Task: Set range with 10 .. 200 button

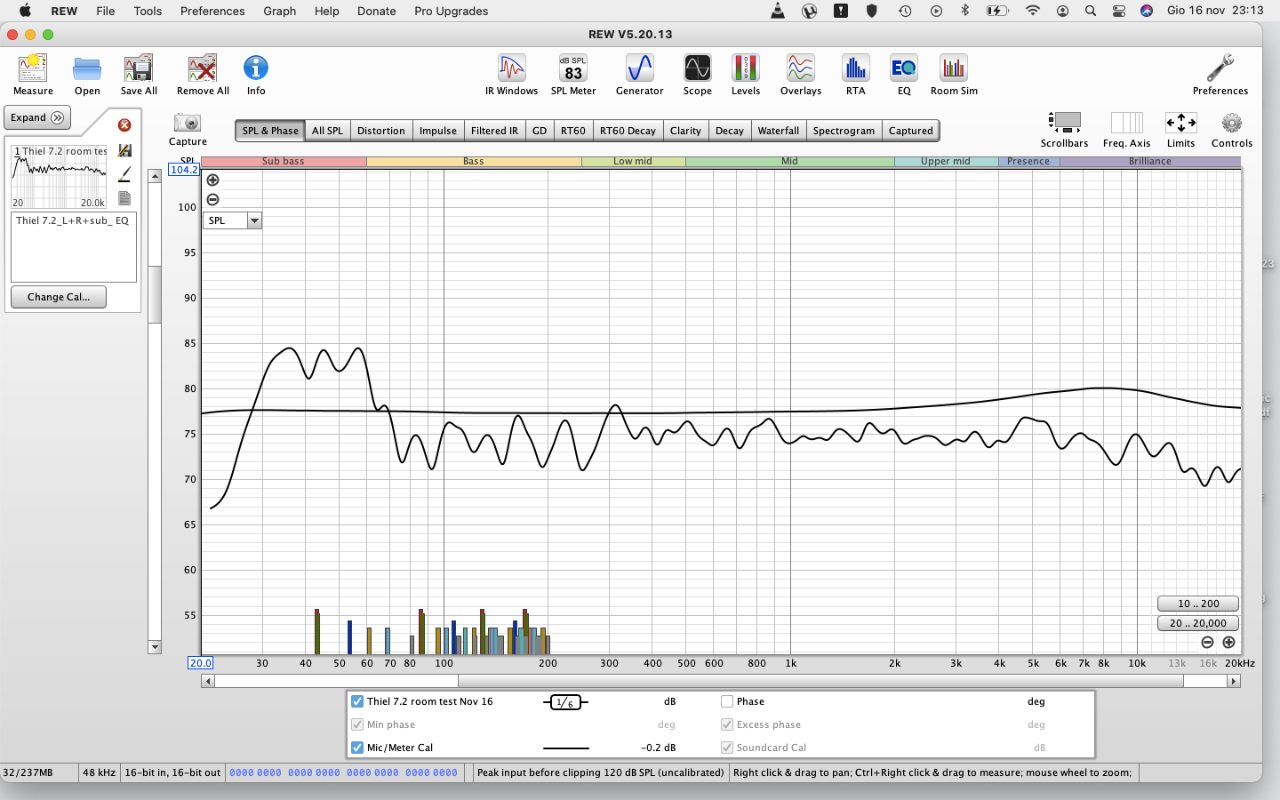Action: [x=1198, y=603]
